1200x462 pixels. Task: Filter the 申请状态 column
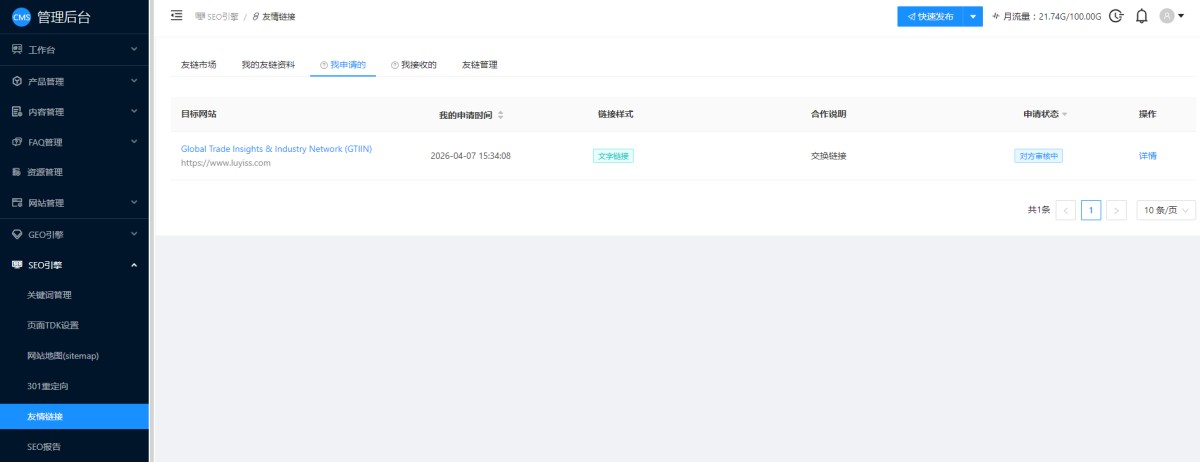coord(1064,115)
